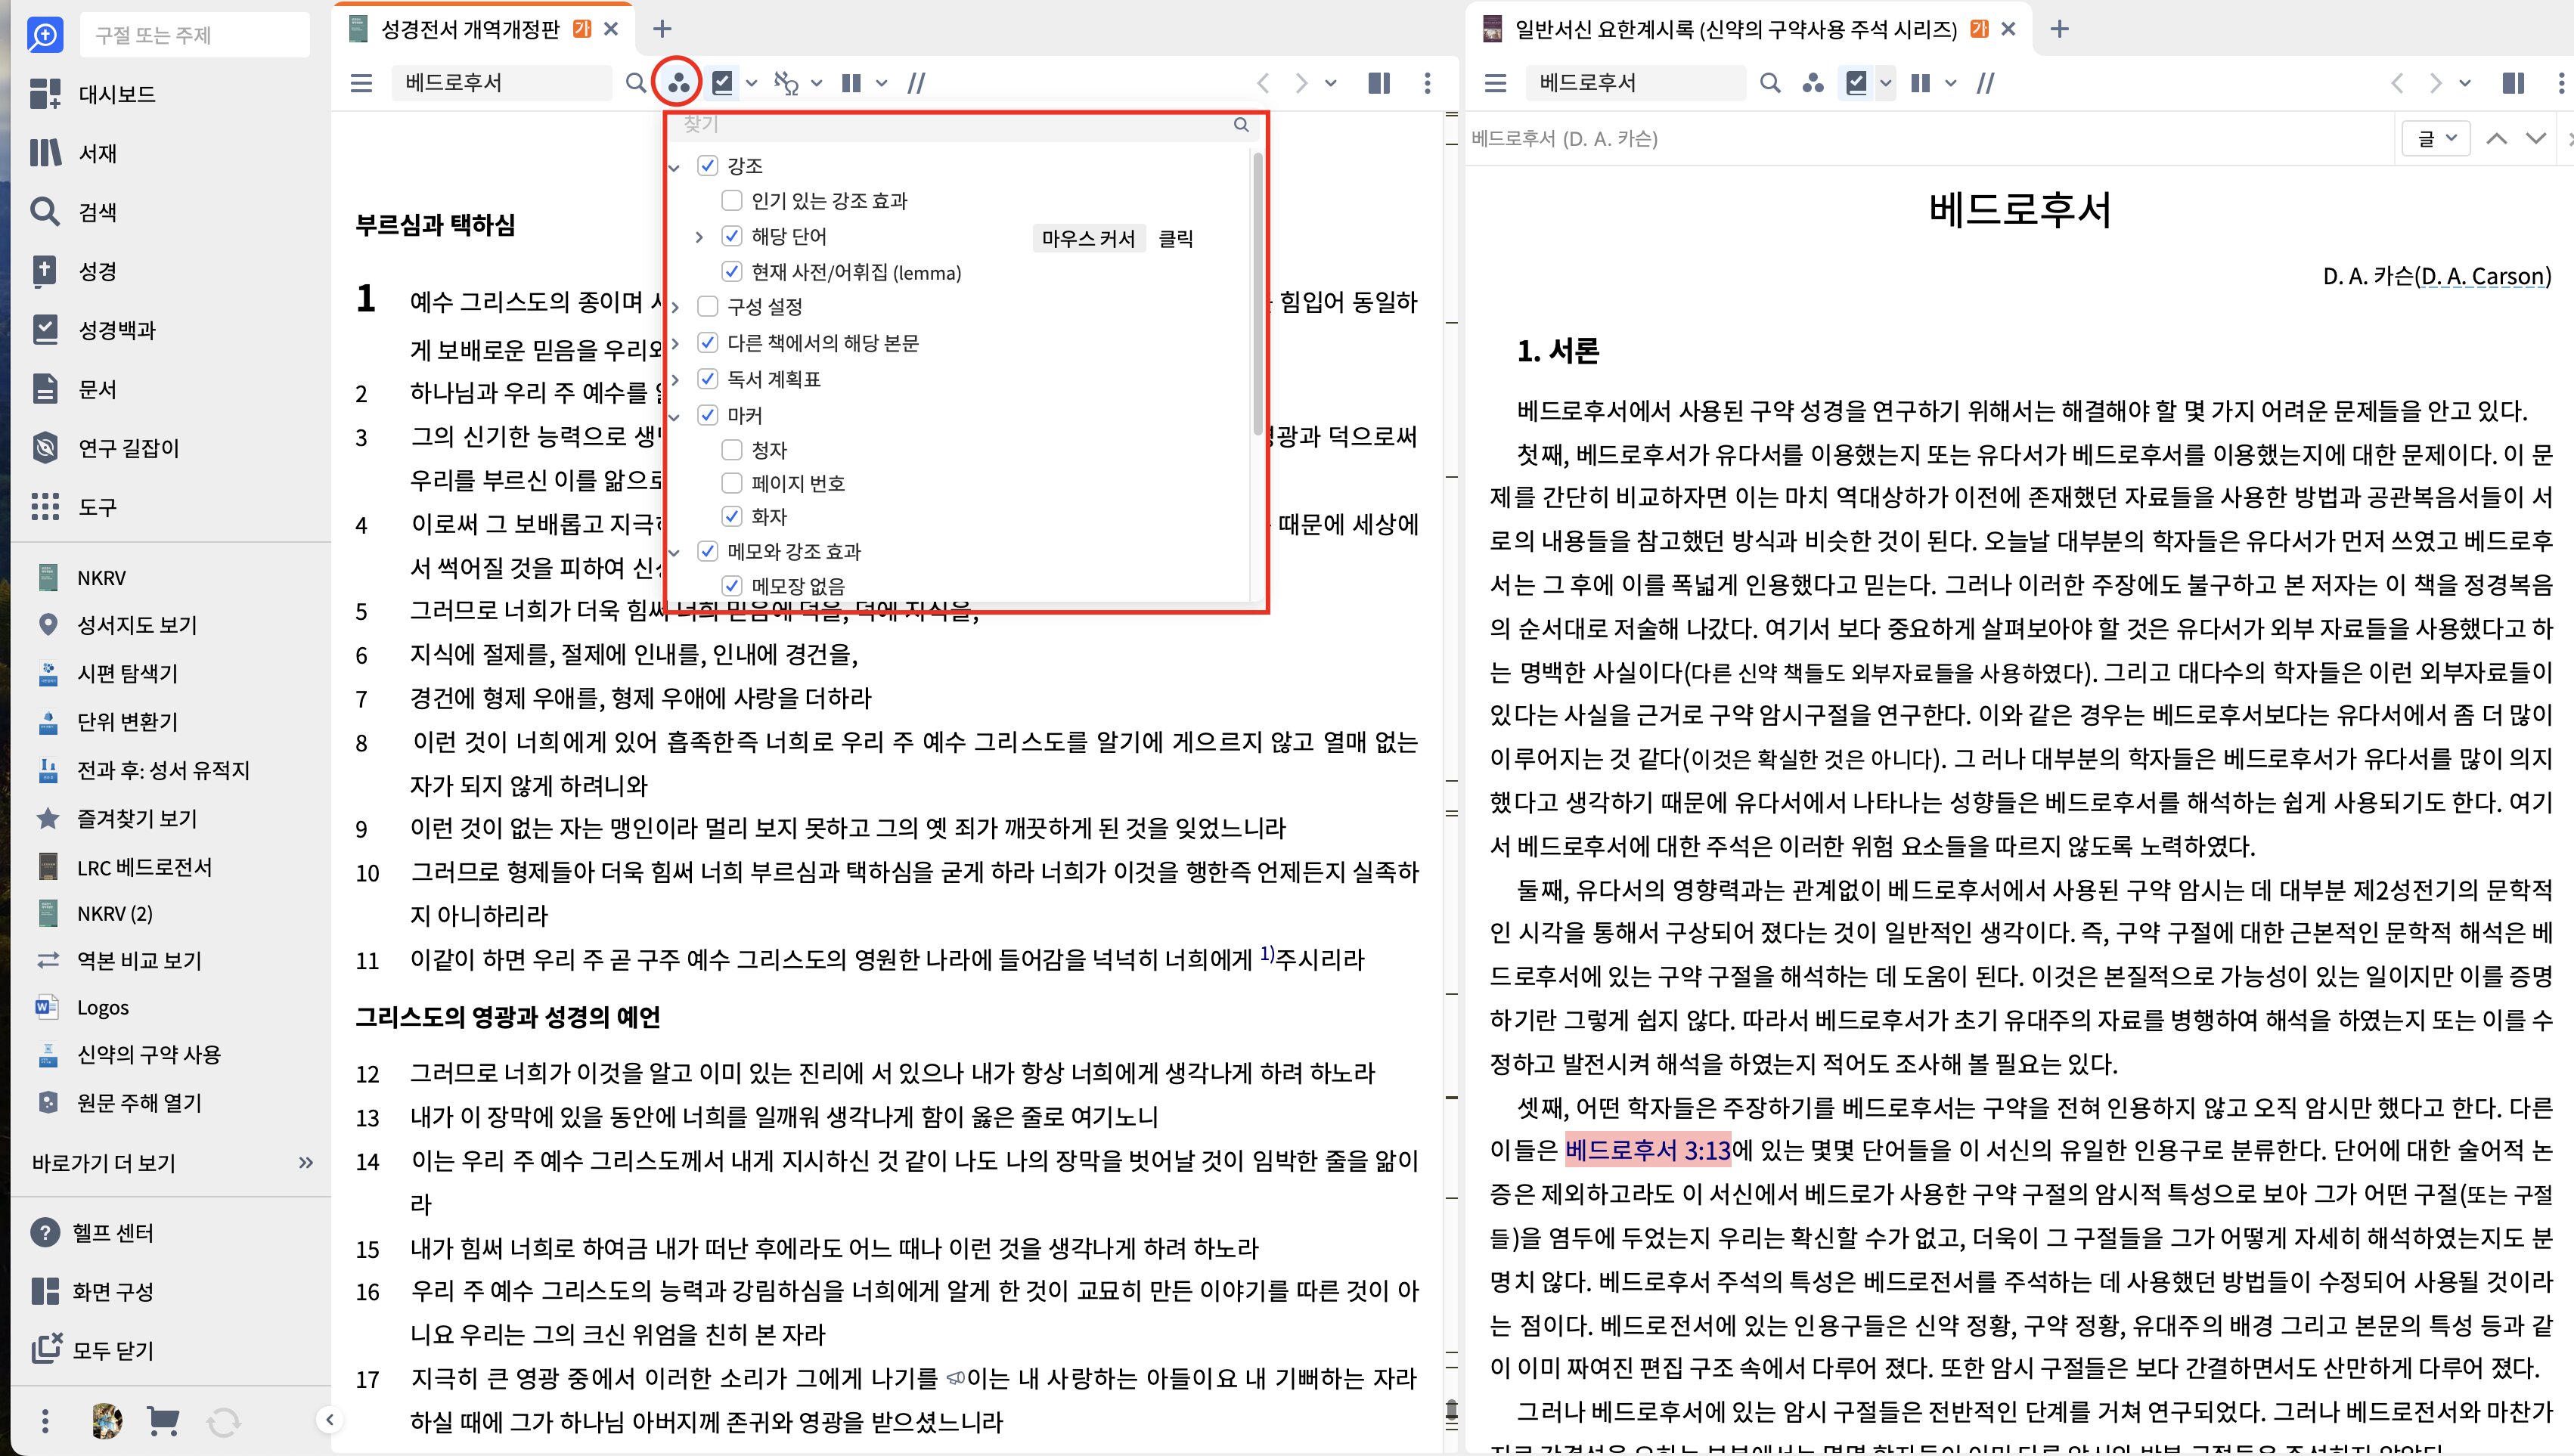
Task: Click the sync refresh icon in sidebar footer
Action: (x=223, y=1421)
